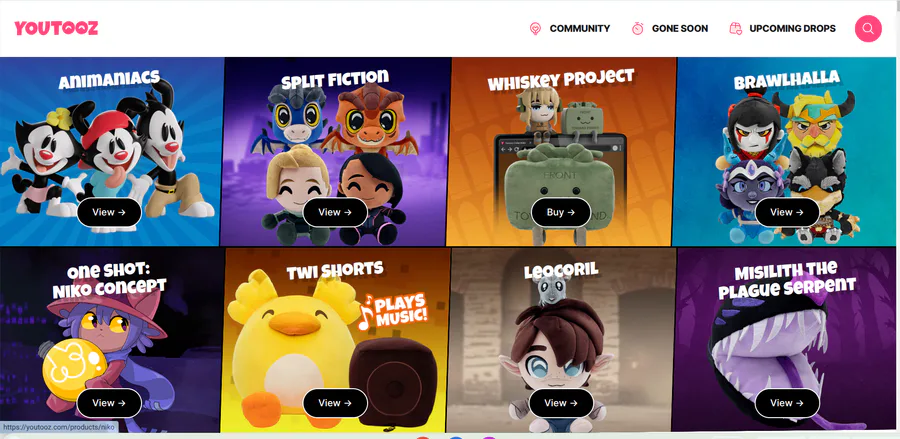The height and width of the screenshot is (439, 900).
Task: View the One Shot Niko Concept product
Action: [109, 403]
